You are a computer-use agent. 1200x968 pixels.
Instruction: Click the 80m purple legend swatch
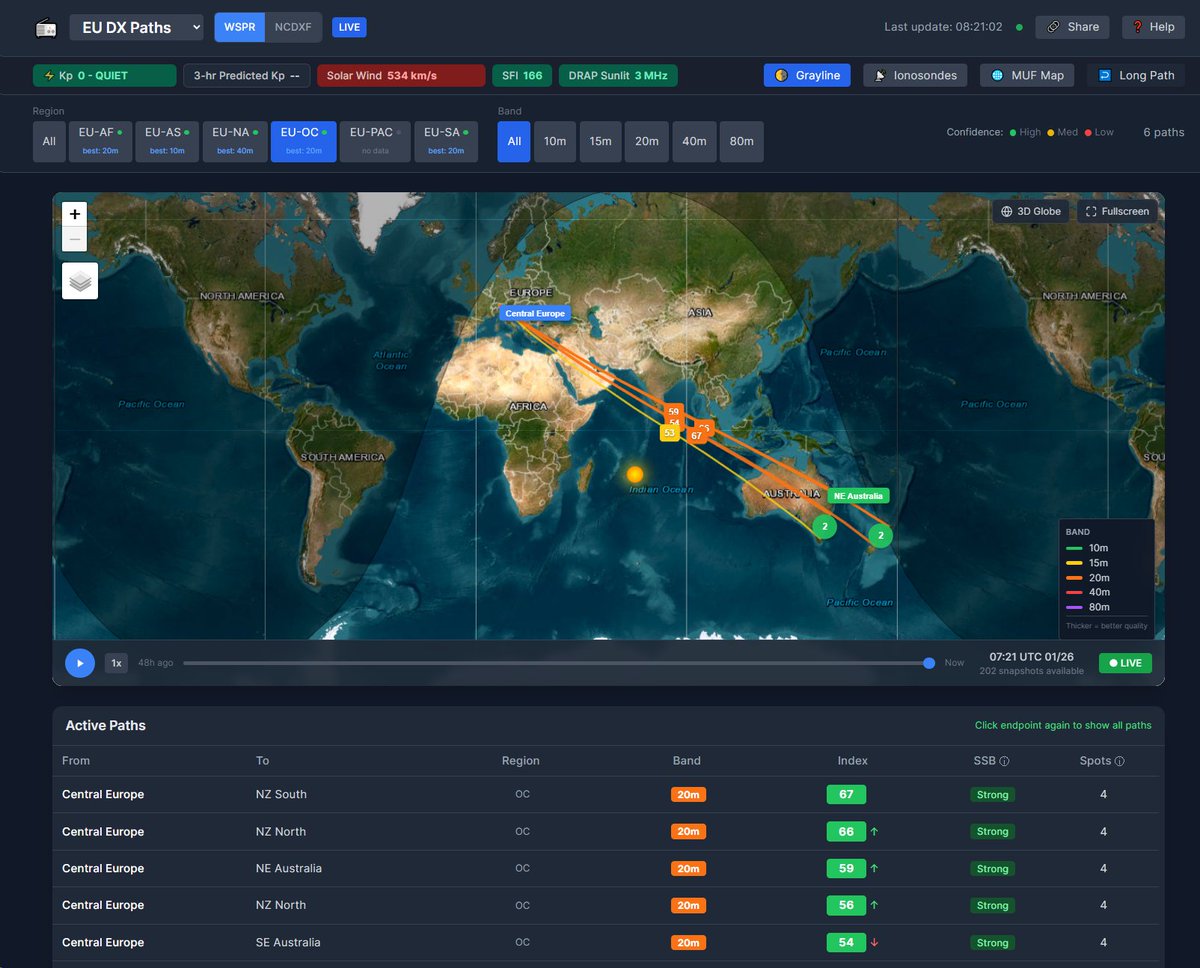pos(1076,607)
